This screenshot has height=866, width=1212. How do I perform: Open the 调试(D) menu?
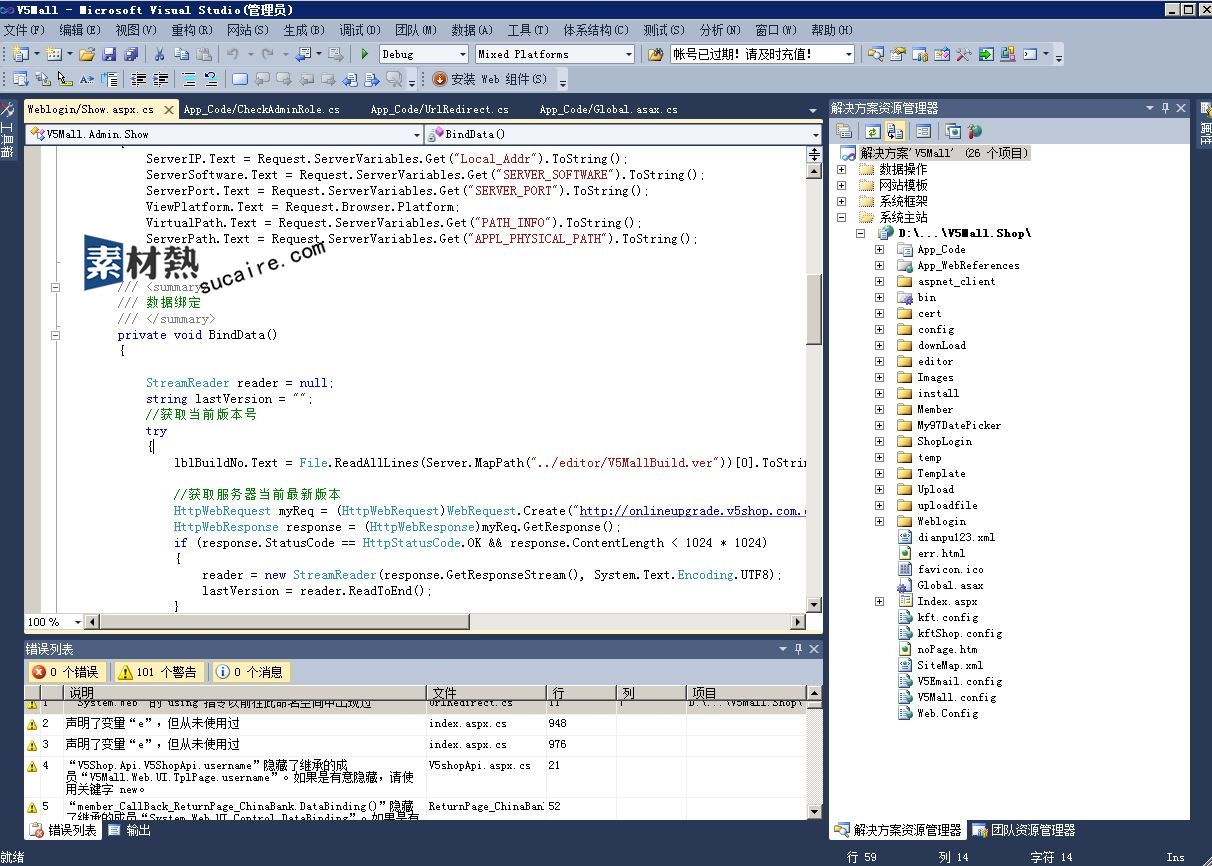click(358, 30)
